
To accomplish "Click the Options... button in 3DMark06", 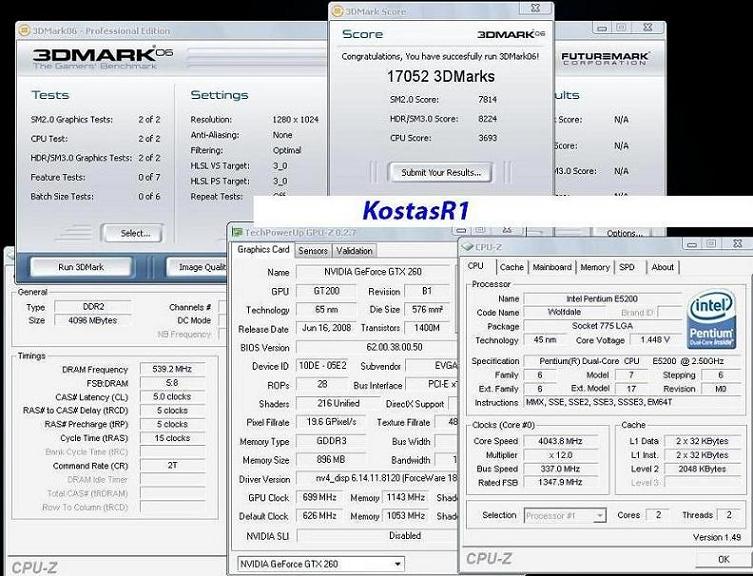I will click(624, 233).
